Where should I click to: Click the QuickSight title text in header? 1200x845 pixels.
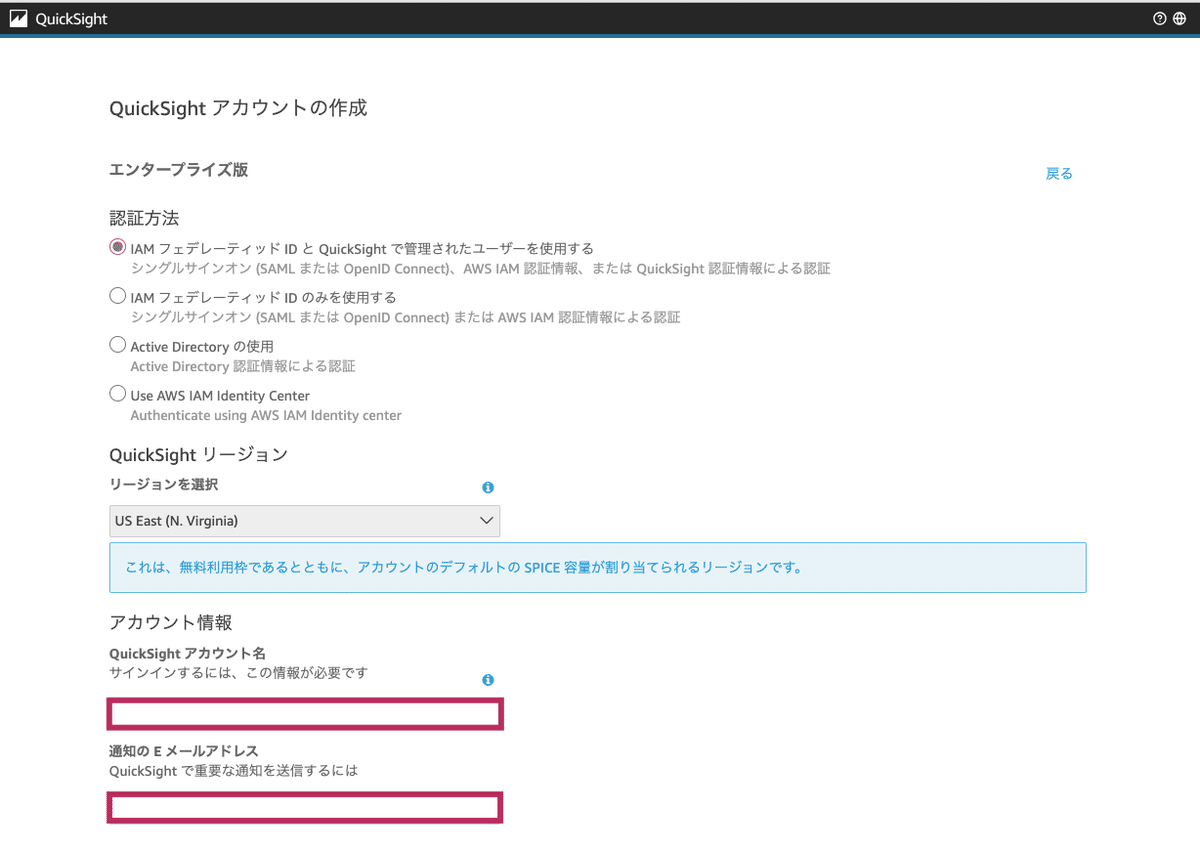tap(71, 19)
